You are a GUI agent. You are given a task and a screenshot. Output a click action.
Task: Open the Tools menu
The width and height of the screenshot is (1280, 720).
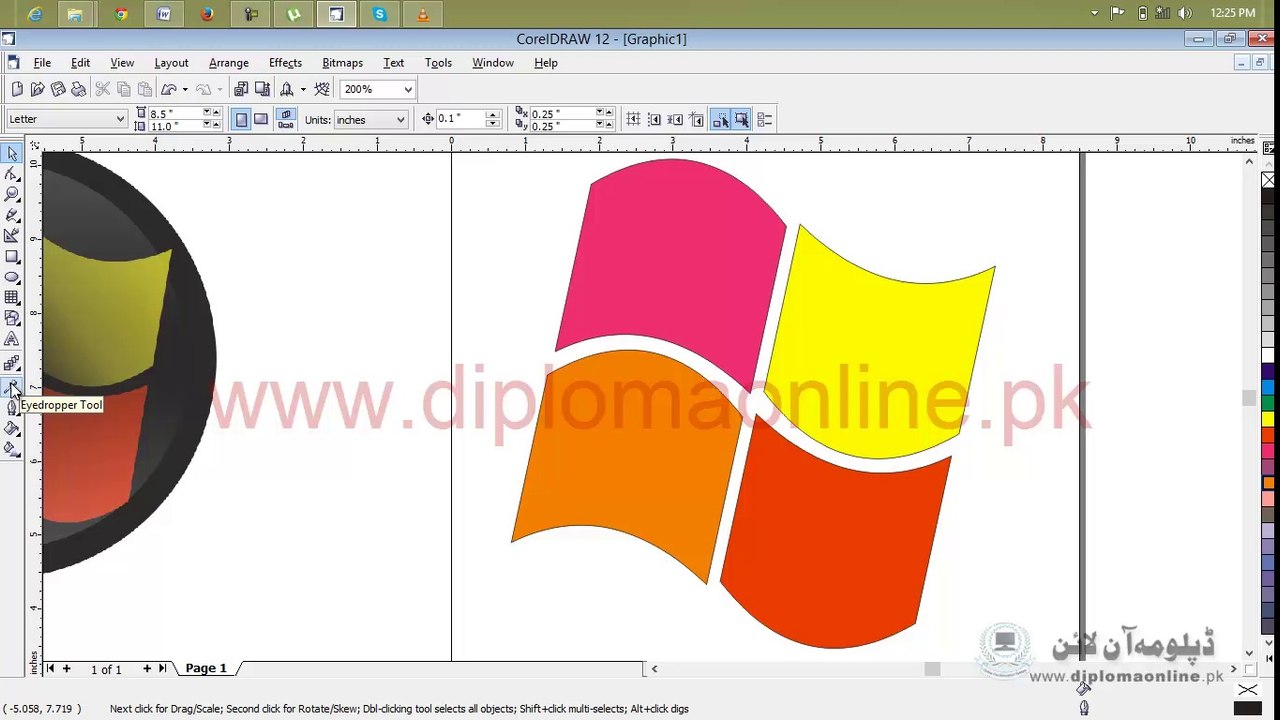click(438, 63)
